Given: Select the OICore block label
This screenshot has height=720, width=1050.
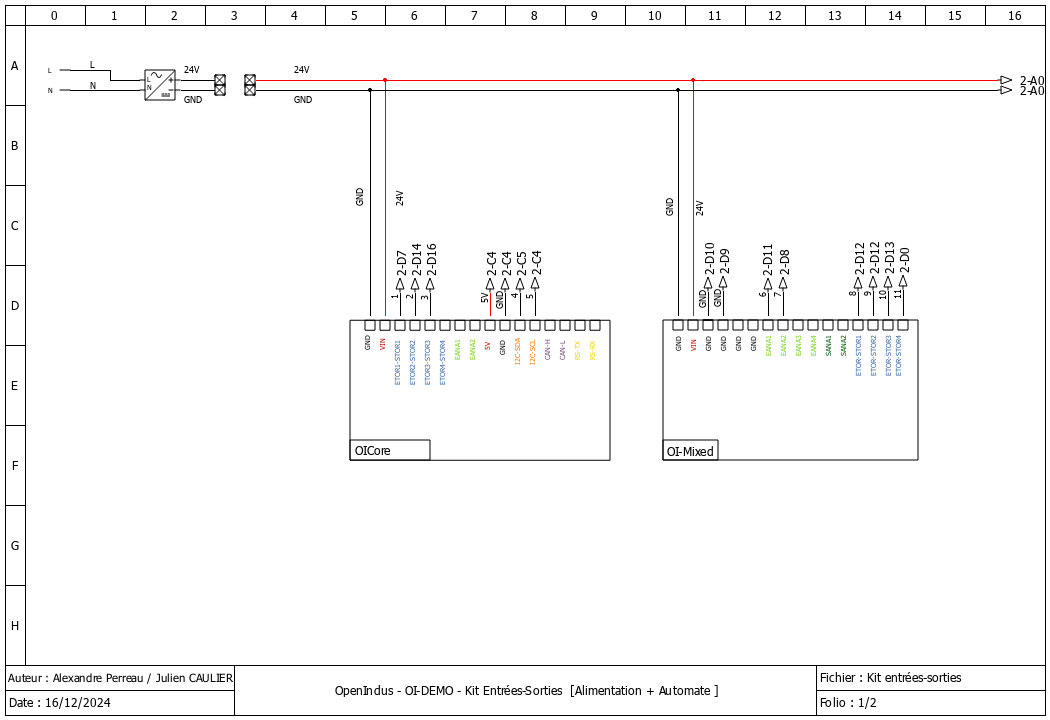Looking at the screenshot, I should point(372,450).
